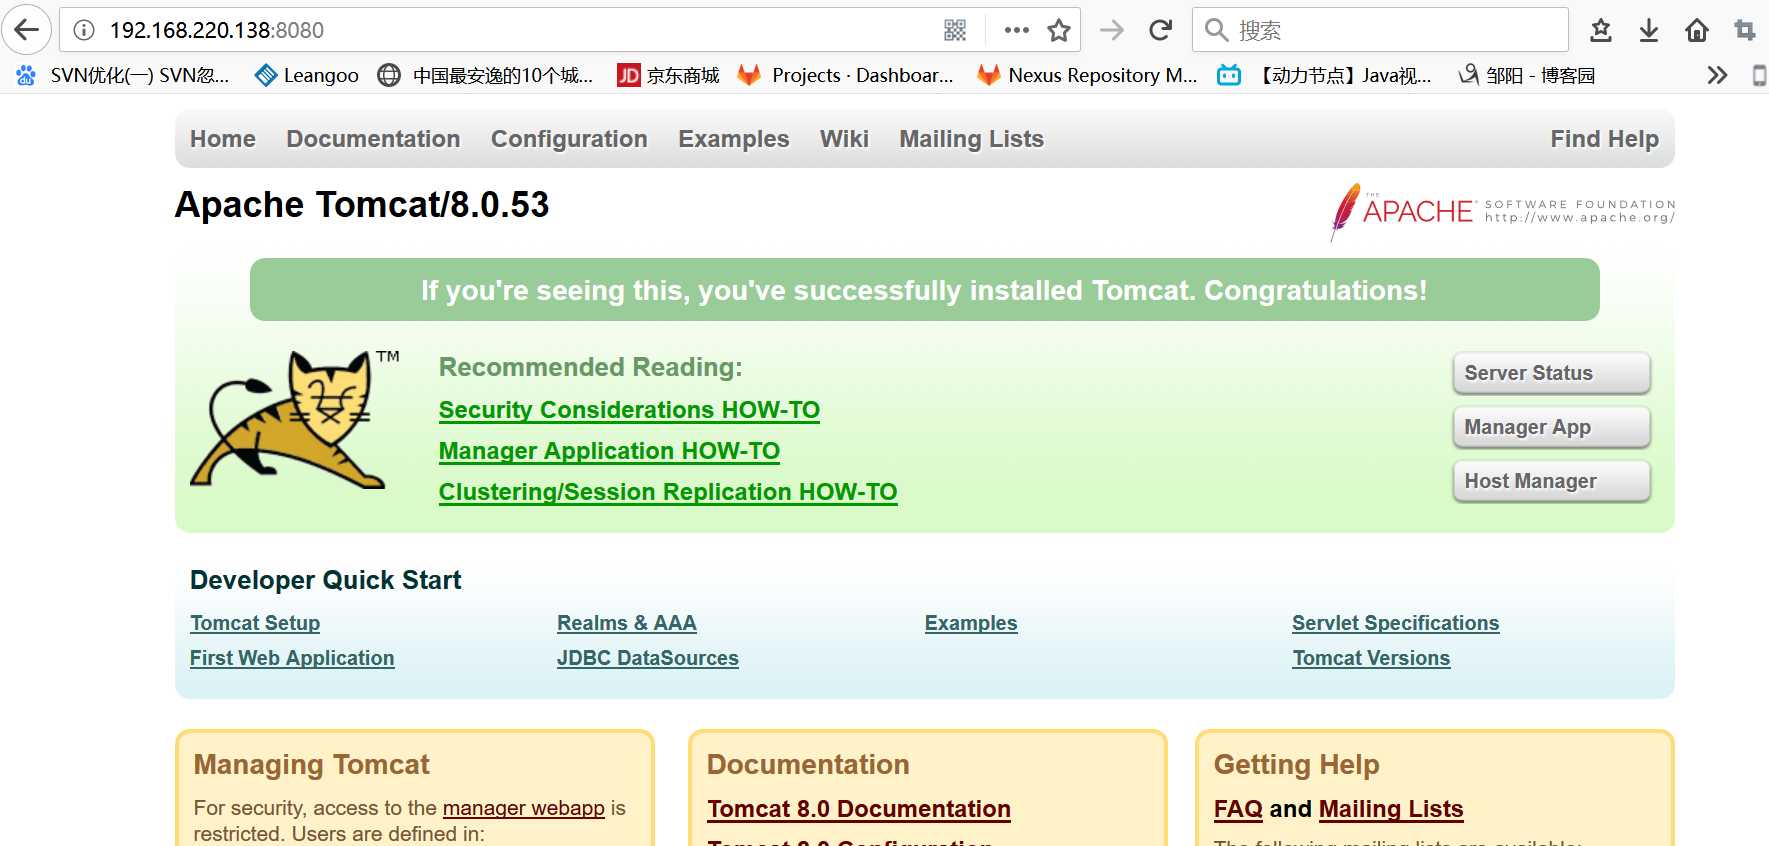Open the First Web Application link

(292, 658)
